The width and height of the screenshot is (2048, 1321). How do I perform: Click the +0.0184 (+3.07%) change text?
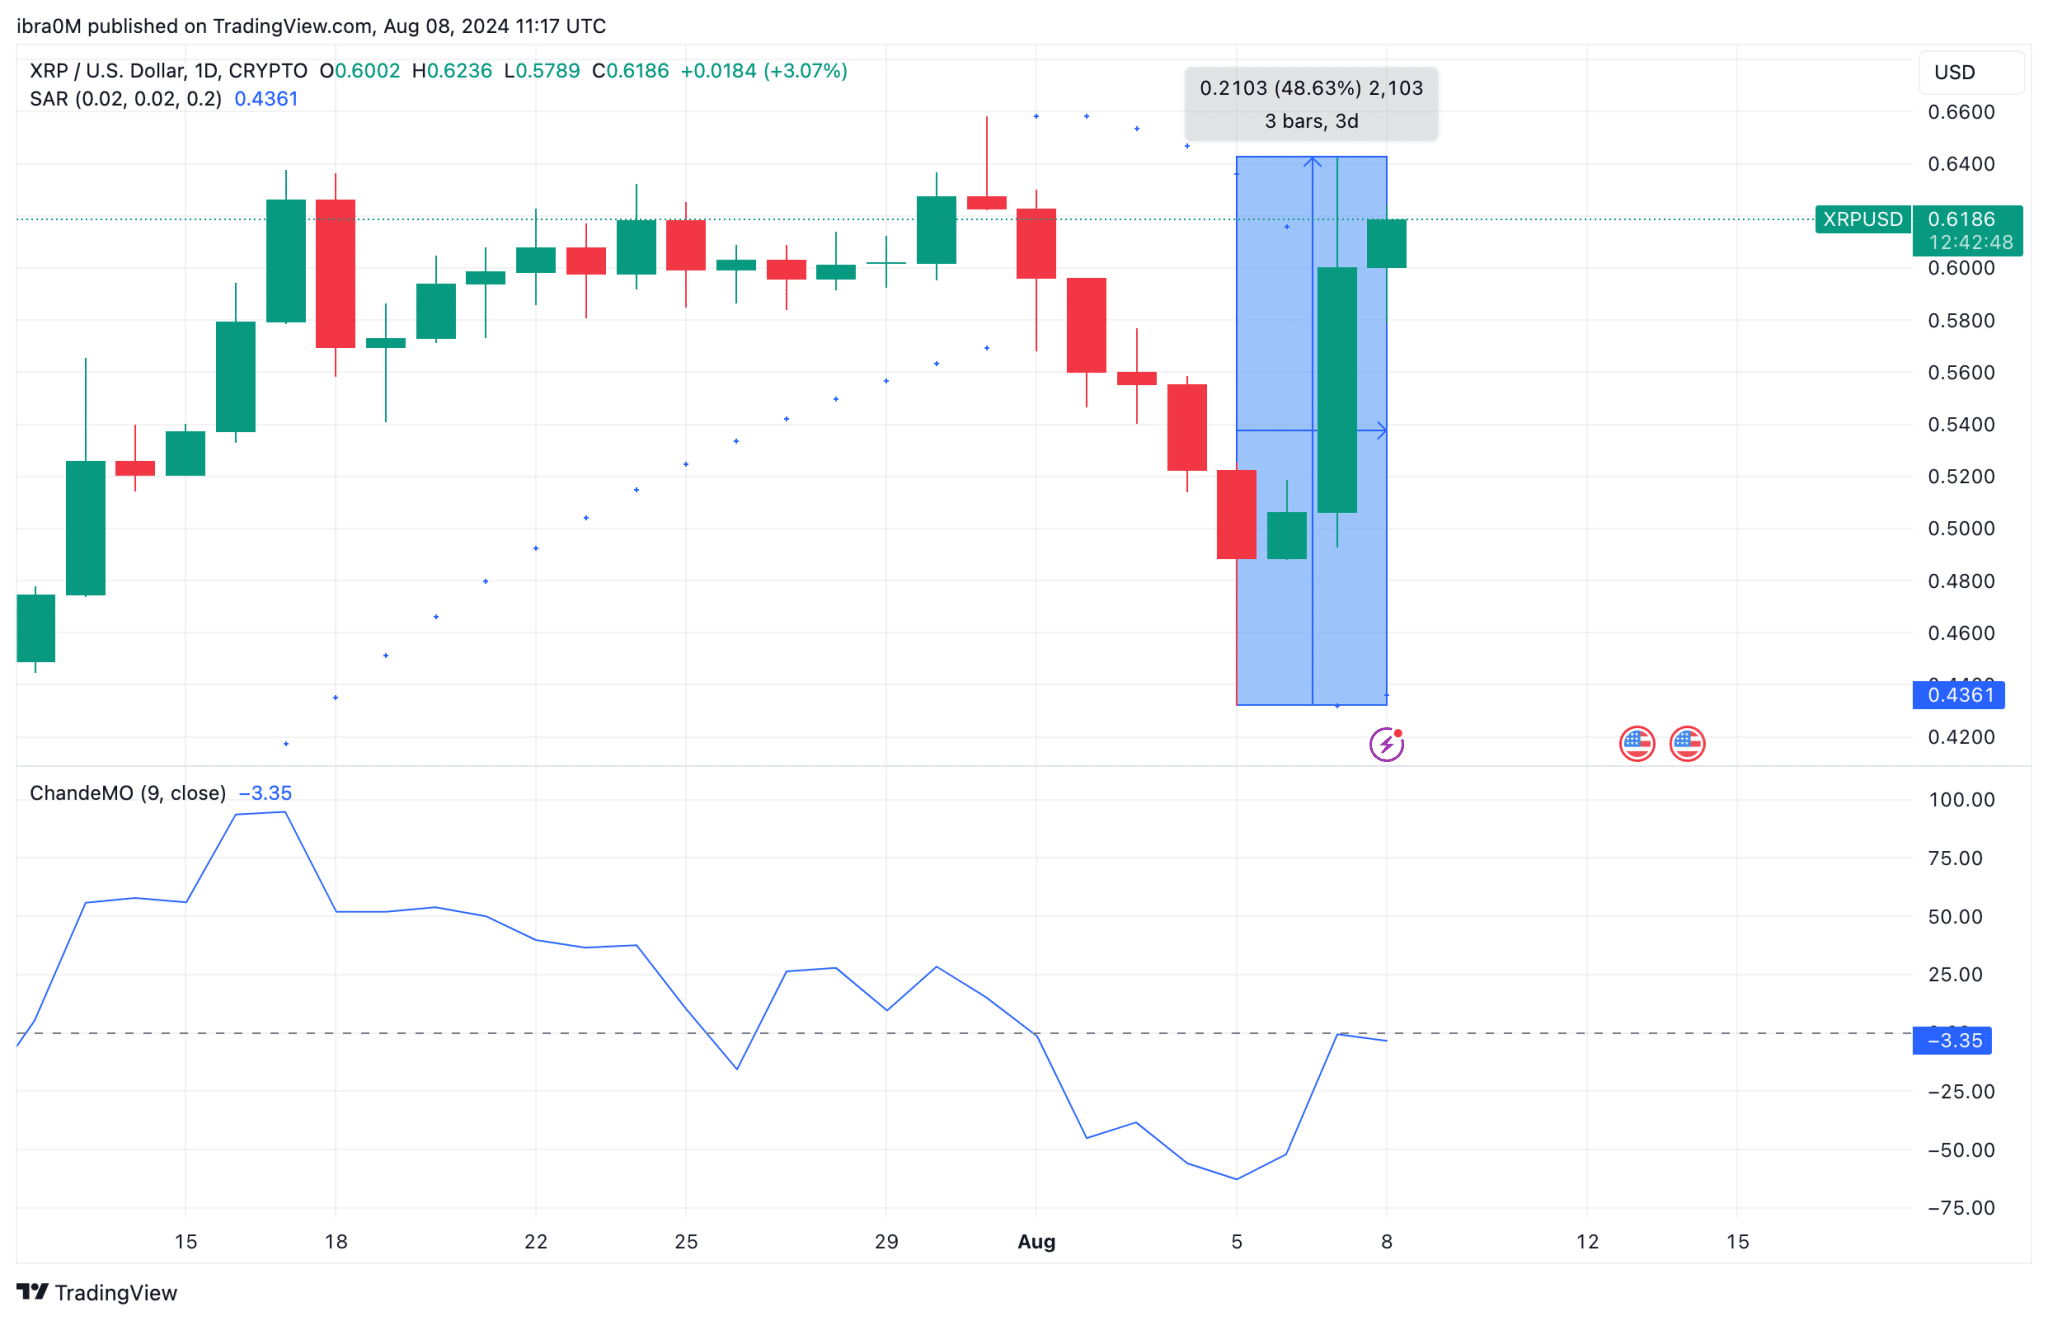point(764,71)
